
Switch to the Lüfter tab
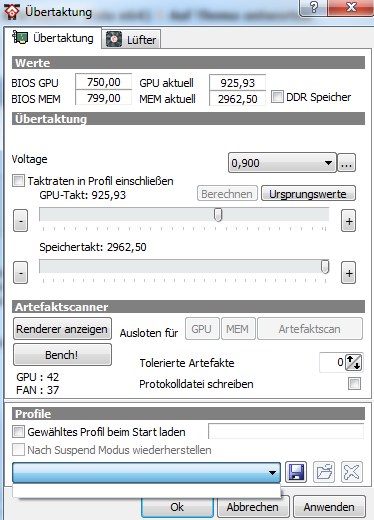click(131, 40)
